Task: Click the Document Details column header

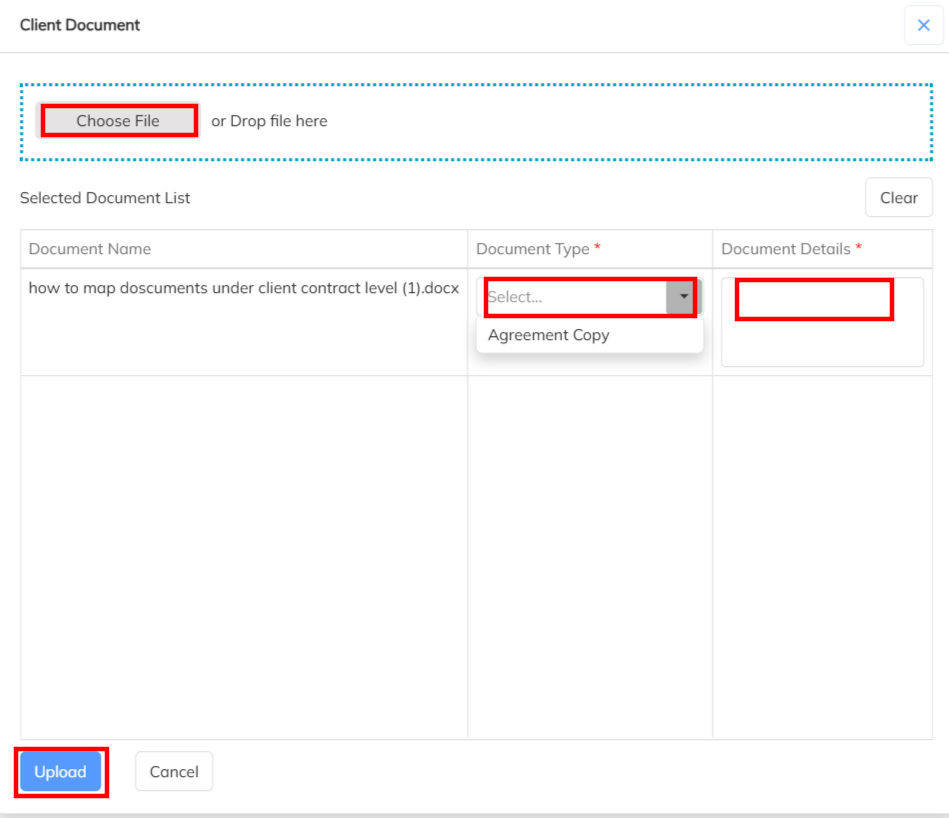Action: 785,249
